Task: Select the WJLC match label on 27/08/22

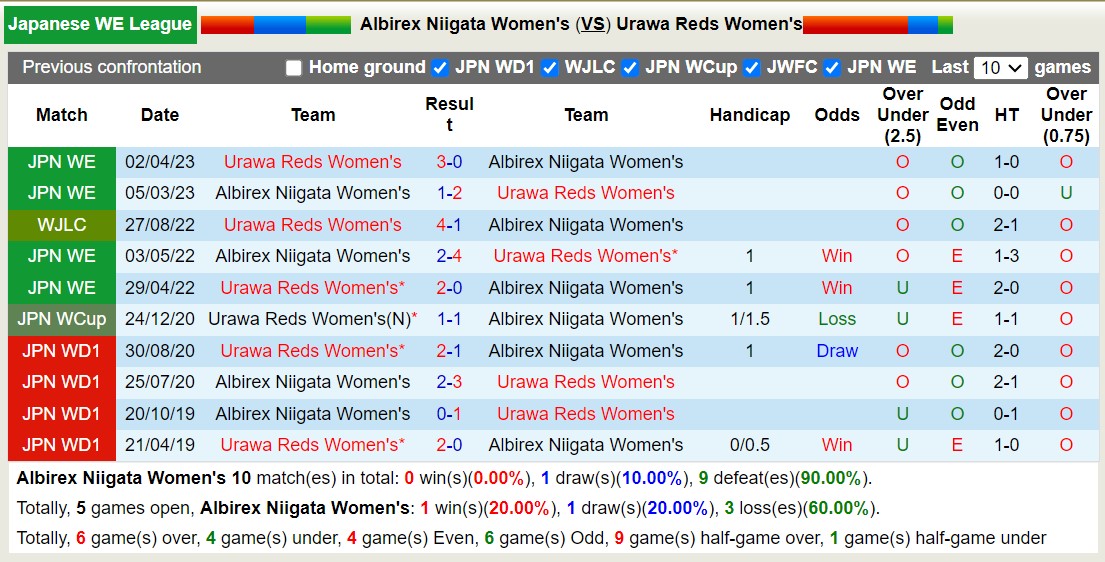Action: [x=62, y=225]
